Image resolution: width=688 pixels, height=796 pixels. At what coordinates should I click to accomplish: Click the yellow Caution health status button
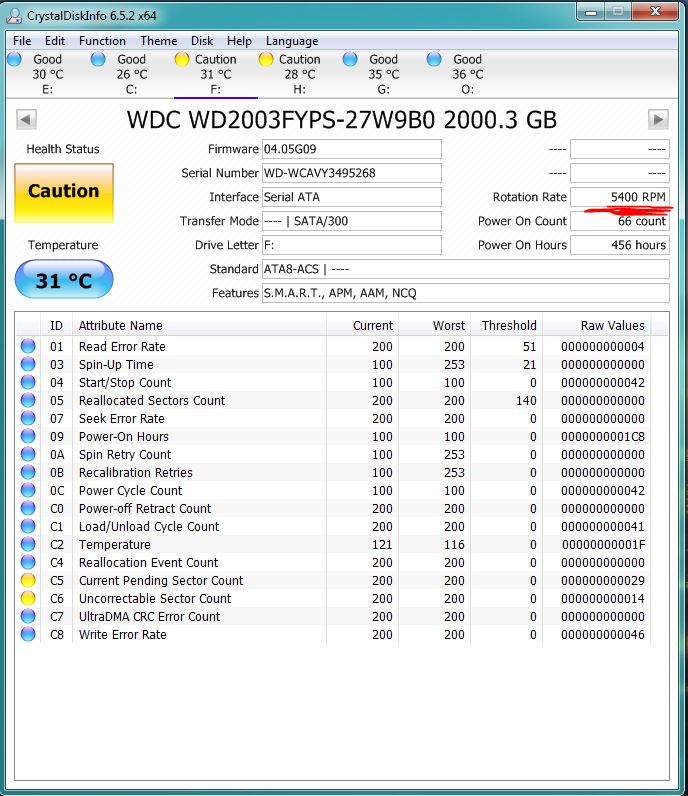click(64, 192)
